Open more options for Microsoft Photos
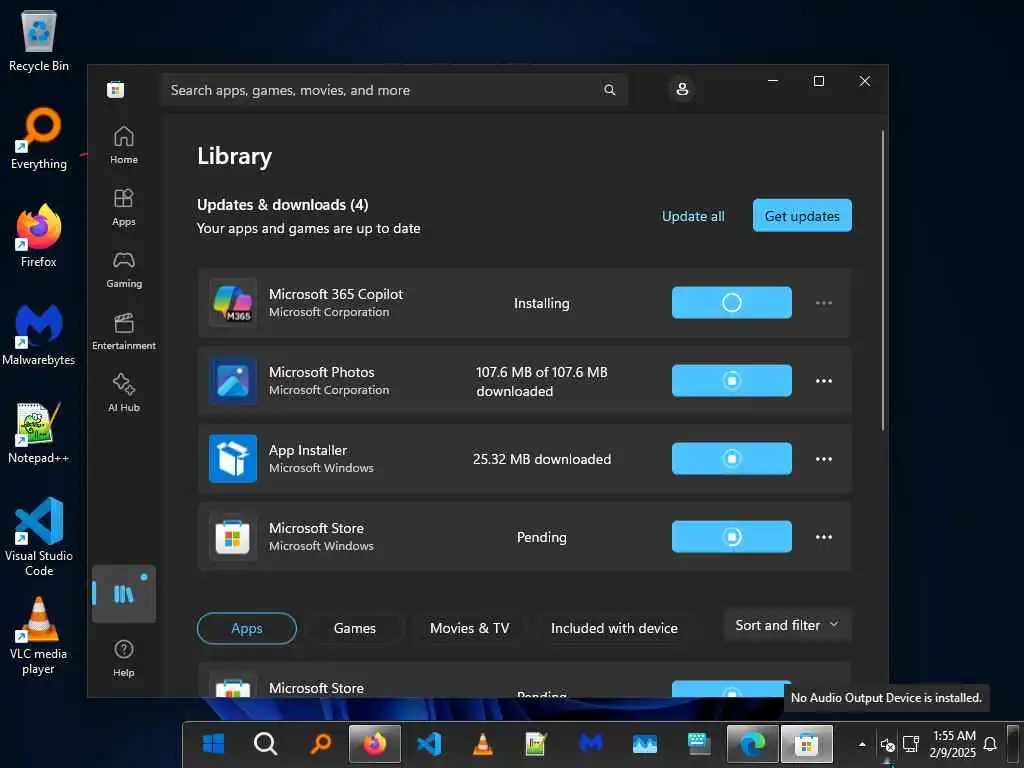The height and width of the screenshot is (768, 1024). pos(824,381)
